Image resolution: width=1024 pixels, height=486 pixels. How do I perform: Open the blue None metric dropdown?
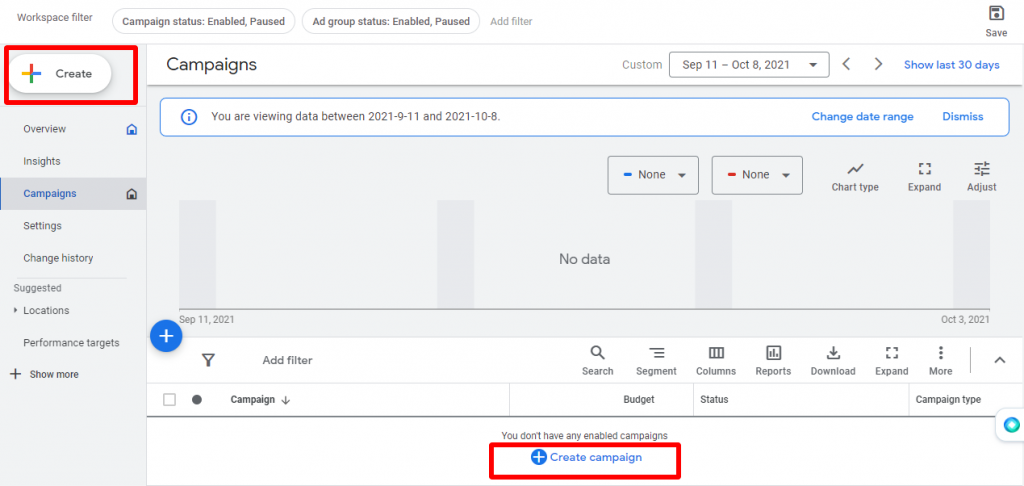click(x=653, y=174)
